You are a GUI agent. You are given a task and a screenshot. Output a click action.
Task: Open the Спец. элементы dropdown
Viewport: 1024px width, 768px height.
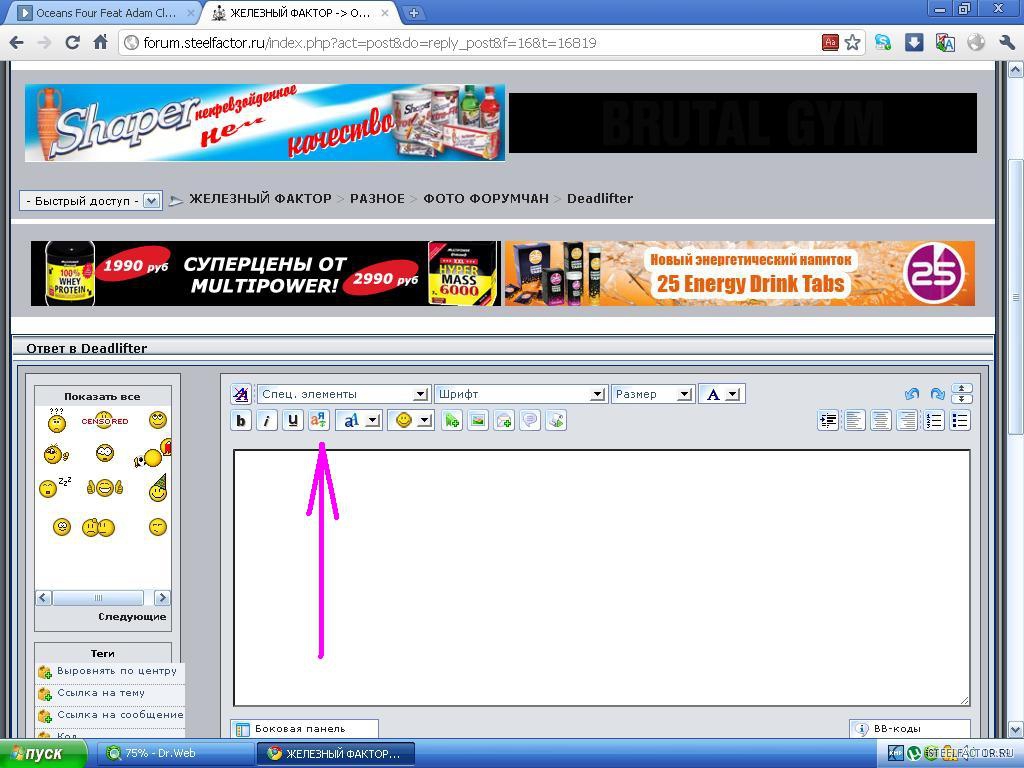pyautogui.click(x=344, y=394)
